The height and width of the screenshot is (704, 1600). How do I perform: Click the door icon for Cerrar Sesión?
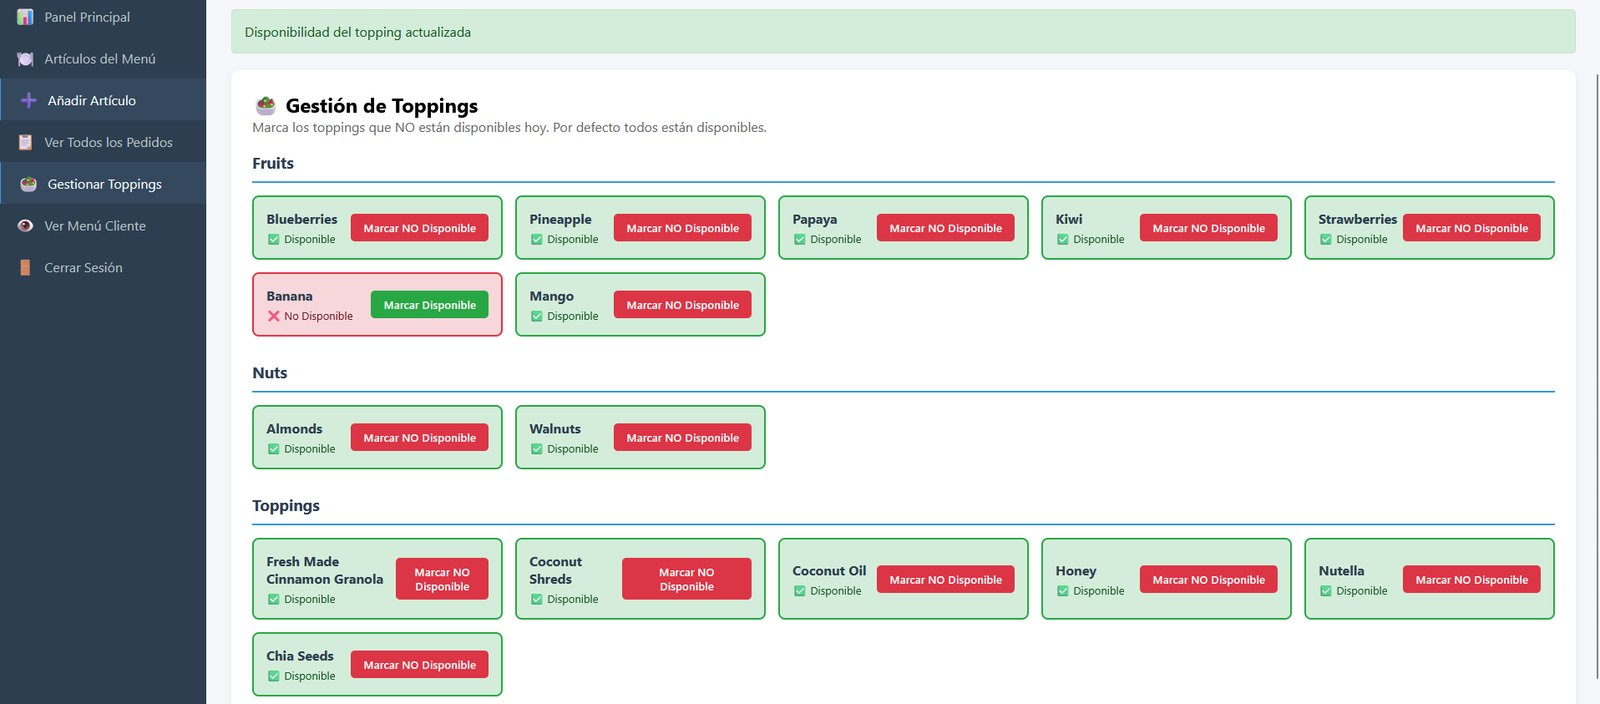coord(25,268)
